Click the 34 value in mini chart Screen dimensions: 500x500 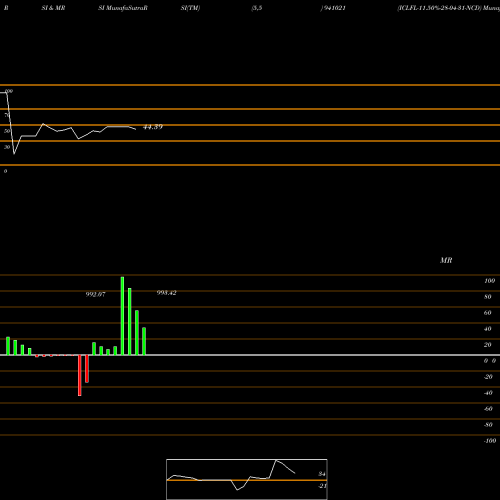[x=322, y=474]
